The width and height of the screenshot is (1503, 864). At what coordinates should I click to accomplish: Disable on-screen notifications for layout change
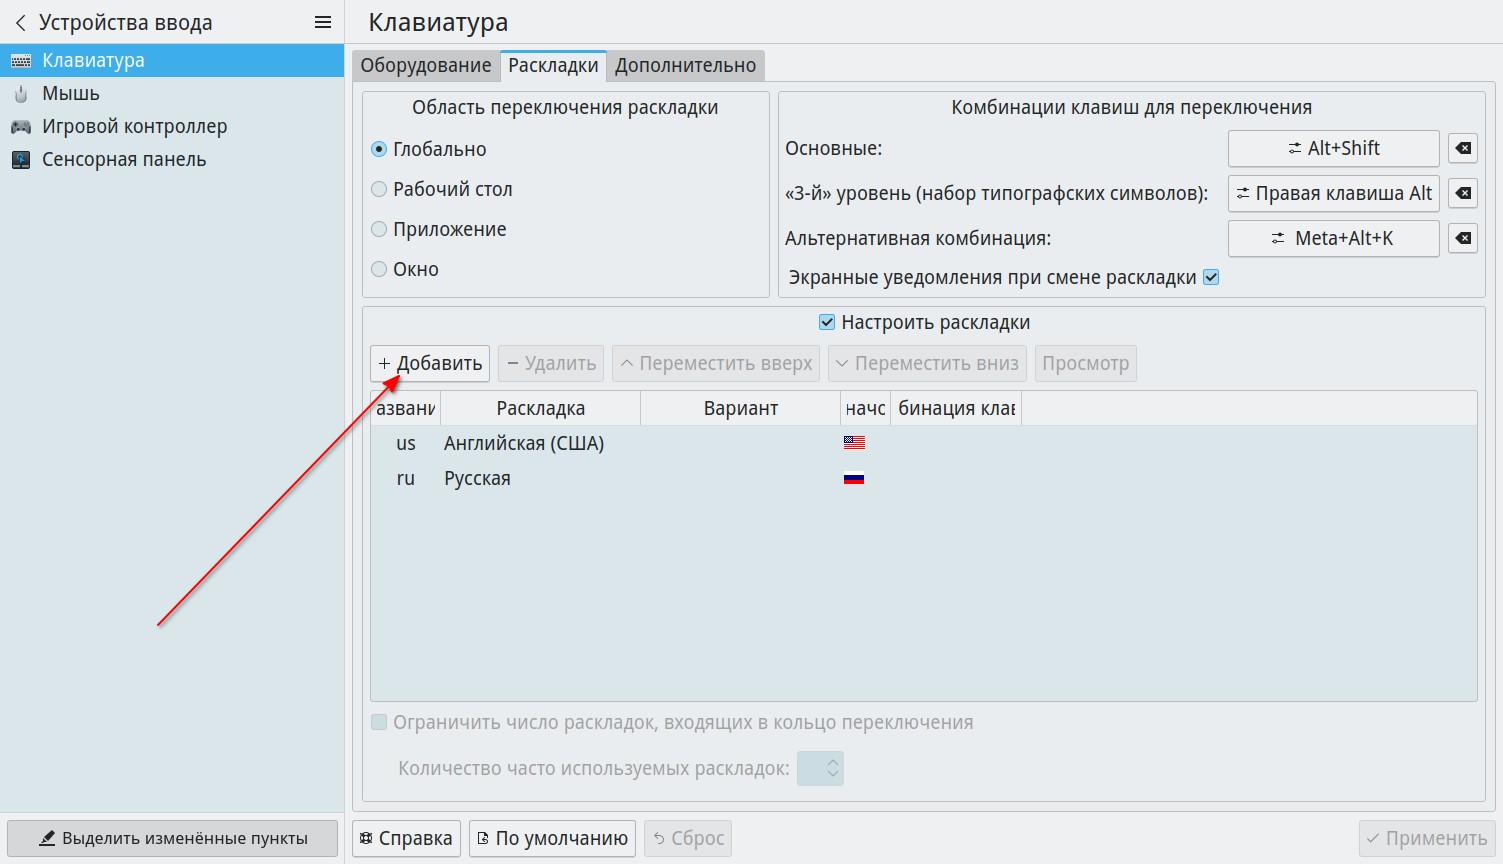coord(1211,277)
